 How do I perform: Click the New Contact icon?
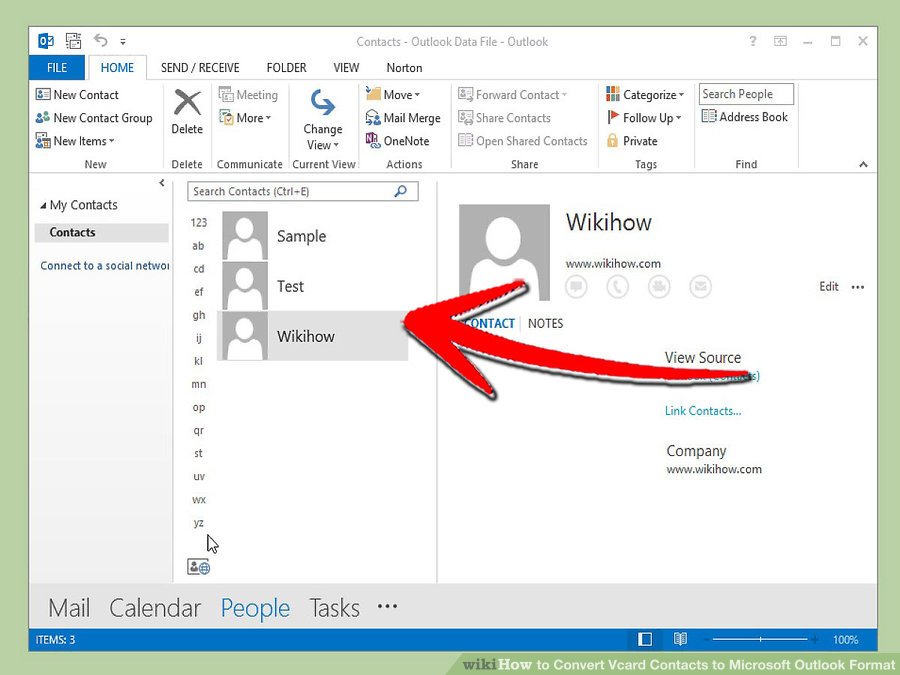[43, 95]
